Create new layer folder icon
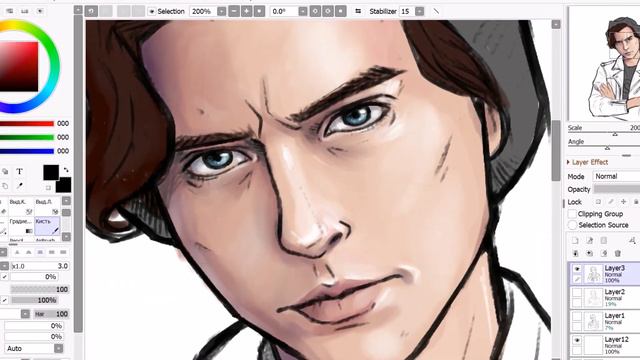This screenshot has width=640, height=360. [604, 240]
